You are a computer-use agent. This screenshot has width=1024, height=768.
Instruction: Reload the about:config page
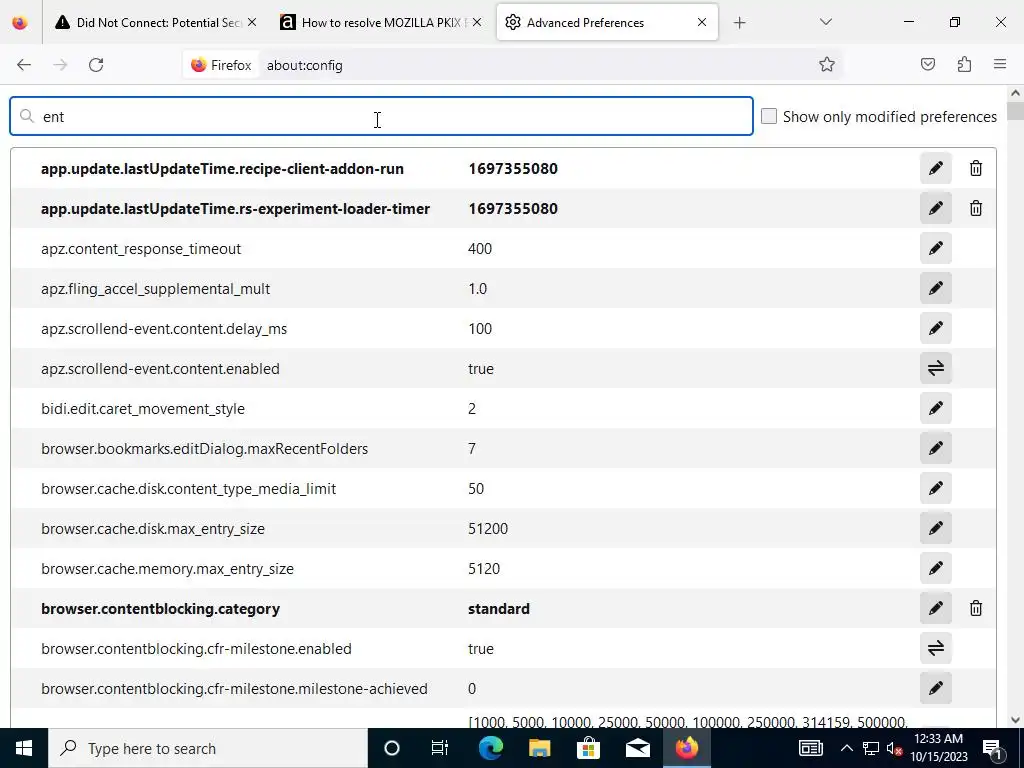[x=96, y=65]
